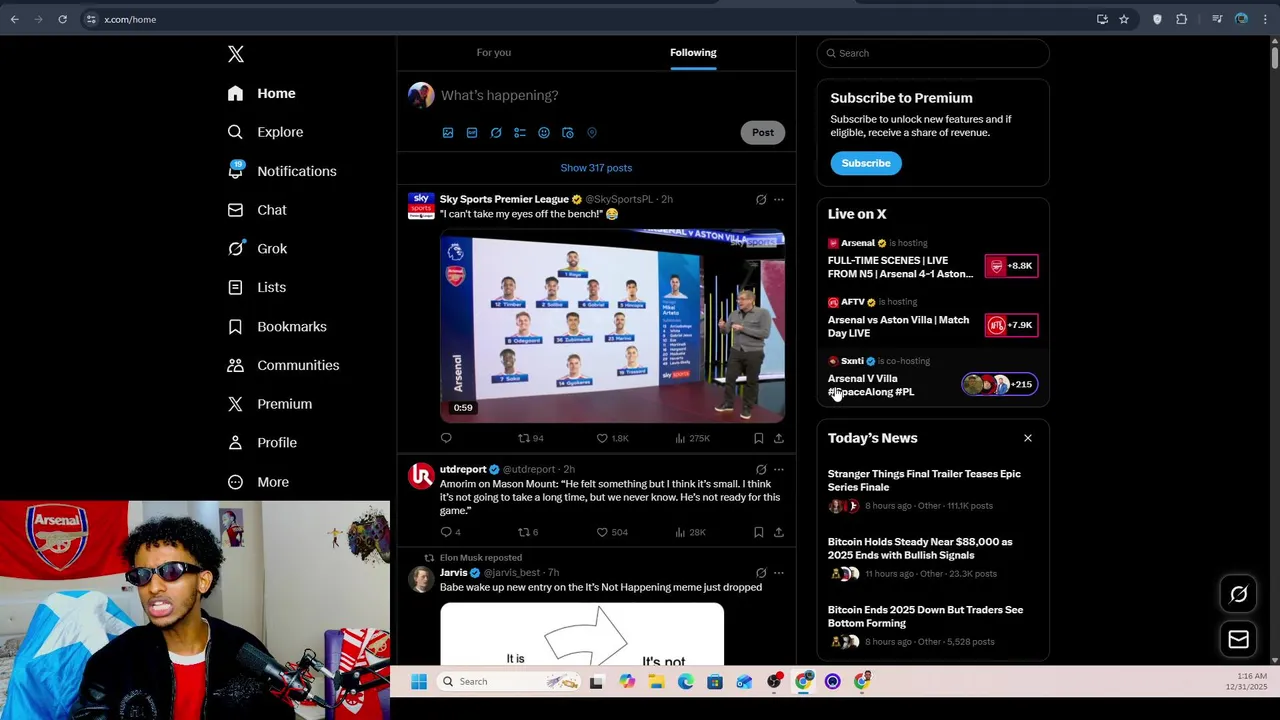The image size is (1280, 720).
Task: Click the X Search box
Action: click(x=933, y=53)
